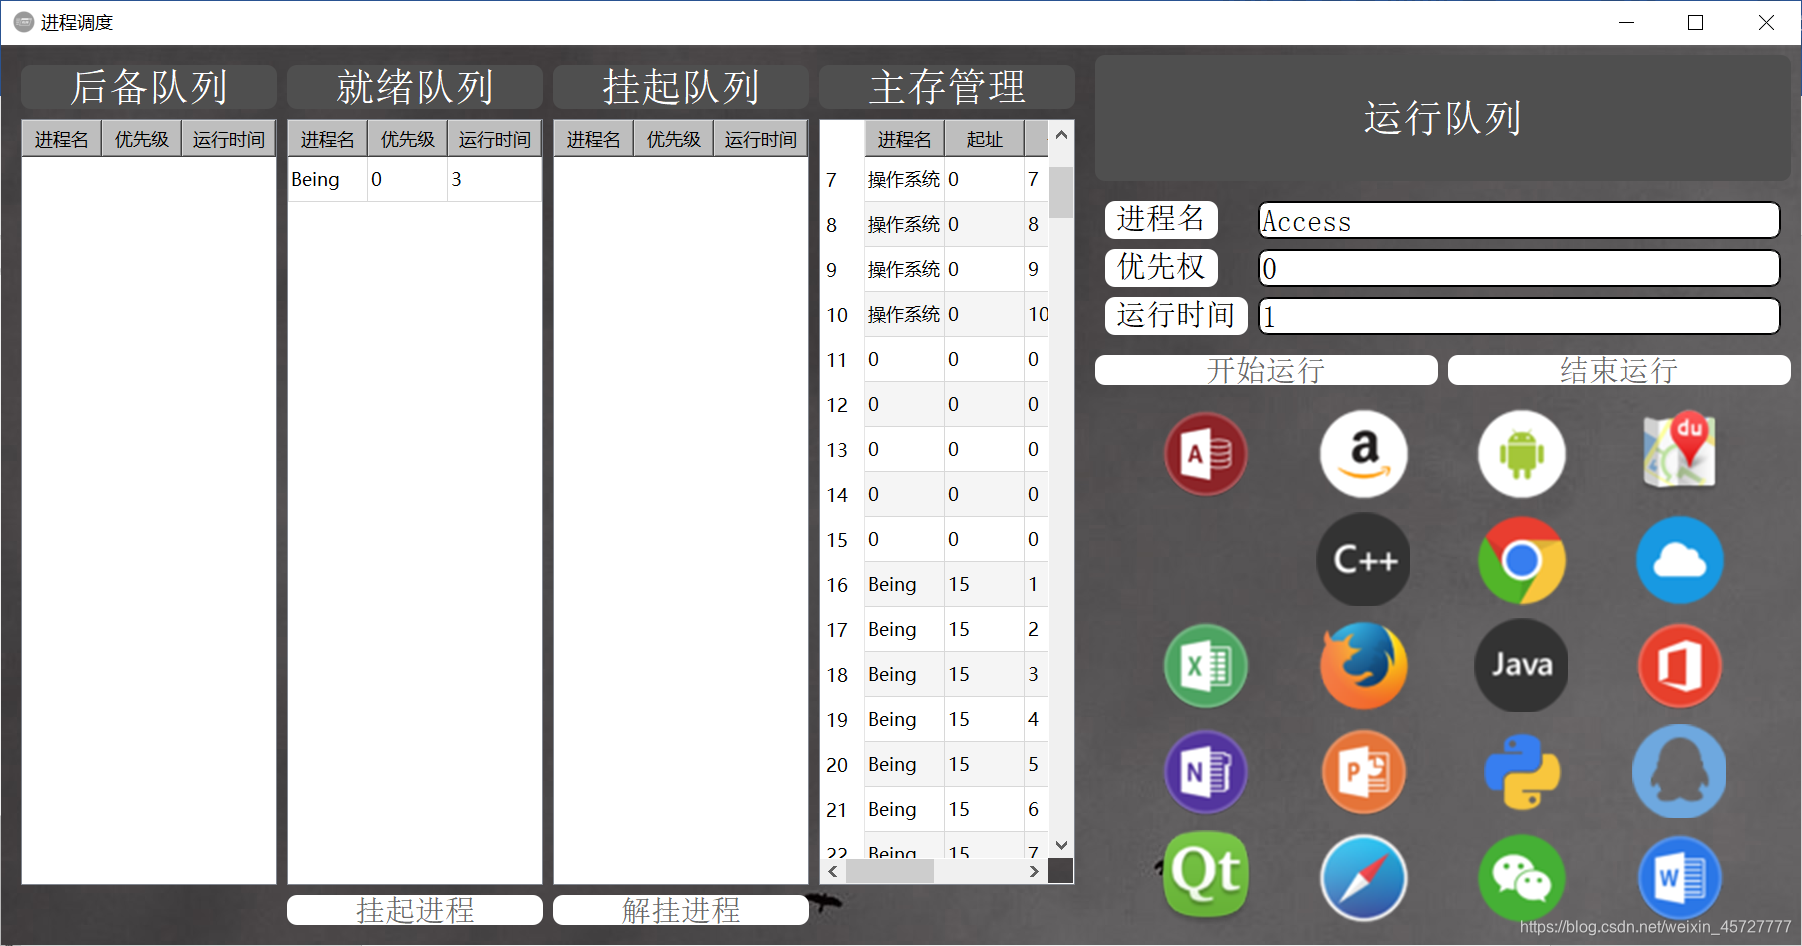The width and height of the screenshot is (1802, 946).
Task: Click left arrow of memory table horizontal scrollbar
Action: (x=833, y=871)
